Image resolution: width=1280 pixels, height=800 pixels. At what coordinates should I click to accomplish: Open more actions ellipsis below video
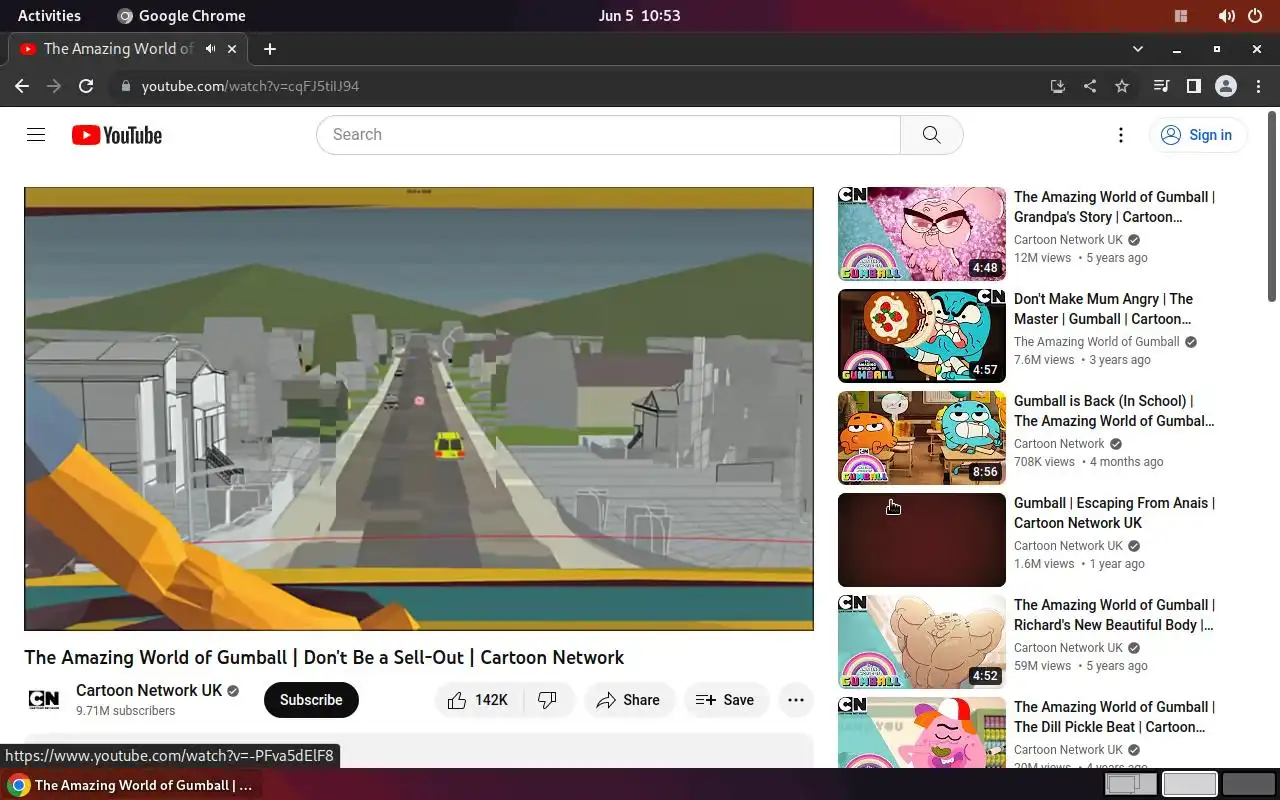coord(796,700)
